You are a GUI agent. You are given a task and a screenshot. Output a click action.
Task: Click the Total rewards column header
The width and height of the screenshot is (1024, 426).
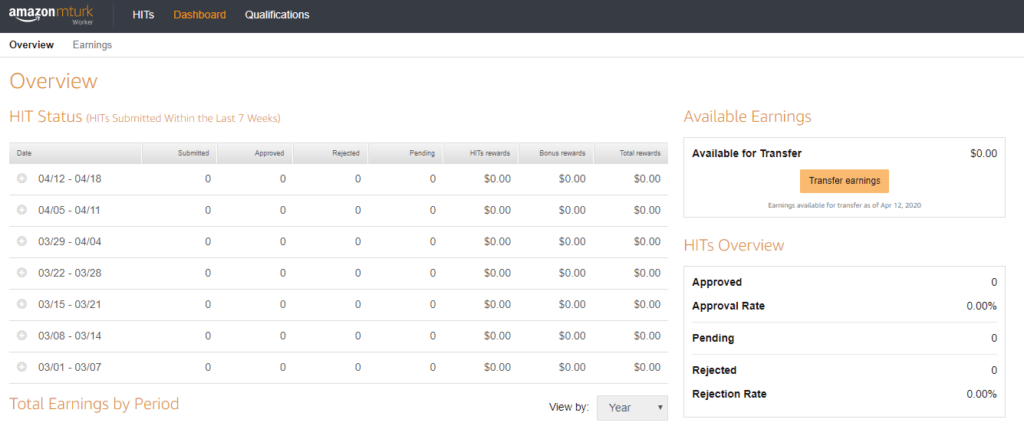[631, 153]
